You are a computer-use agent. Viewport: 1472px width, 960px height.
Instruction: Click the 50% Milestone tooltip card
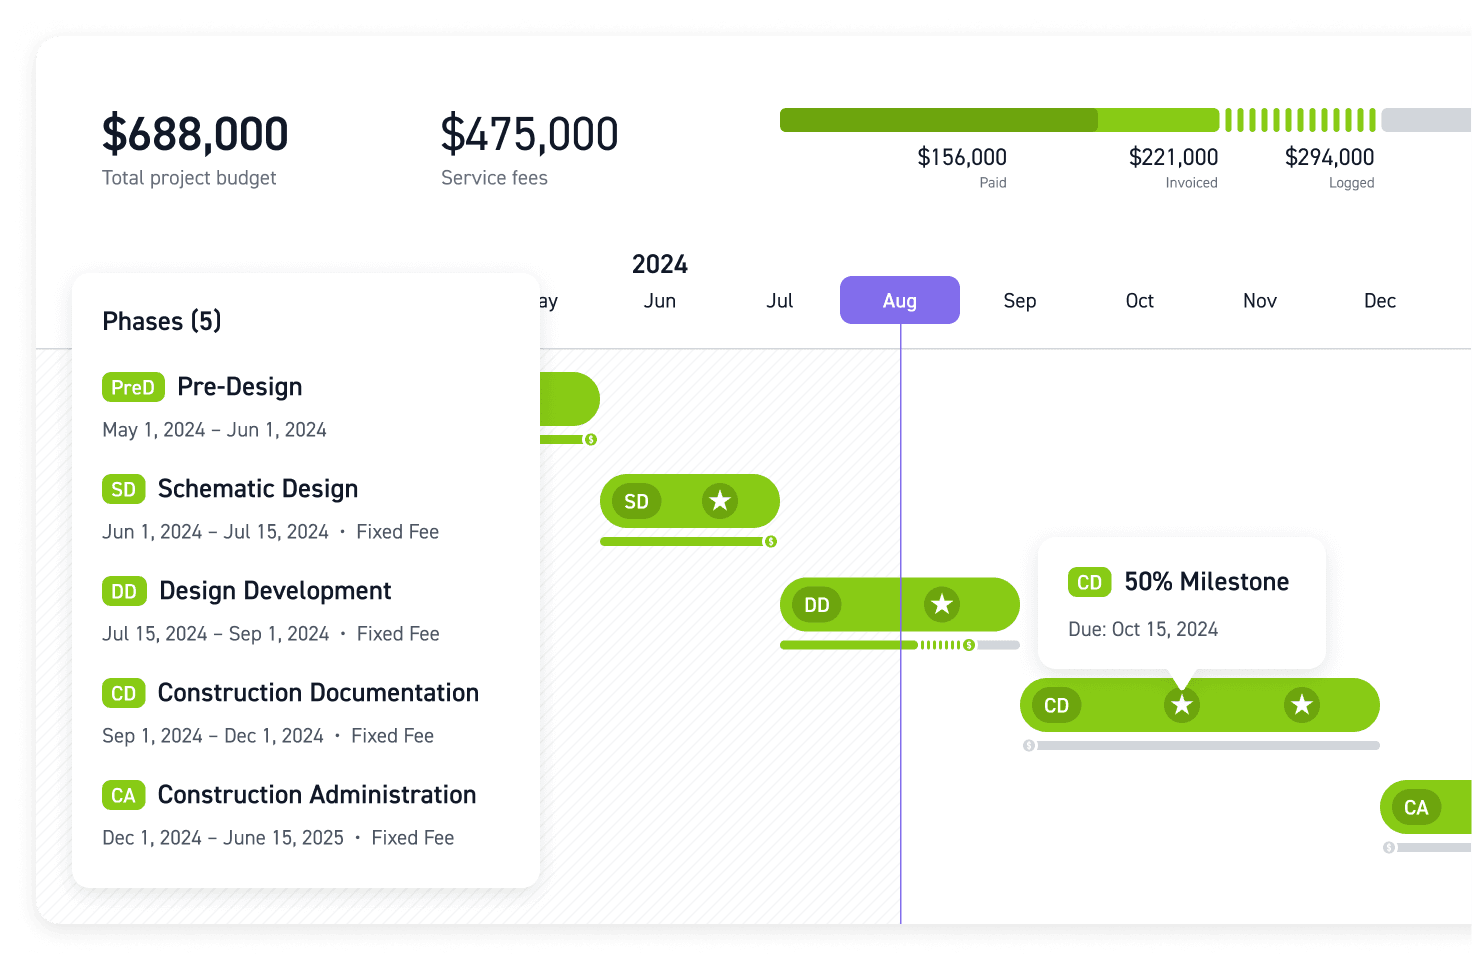point(1182,602)
